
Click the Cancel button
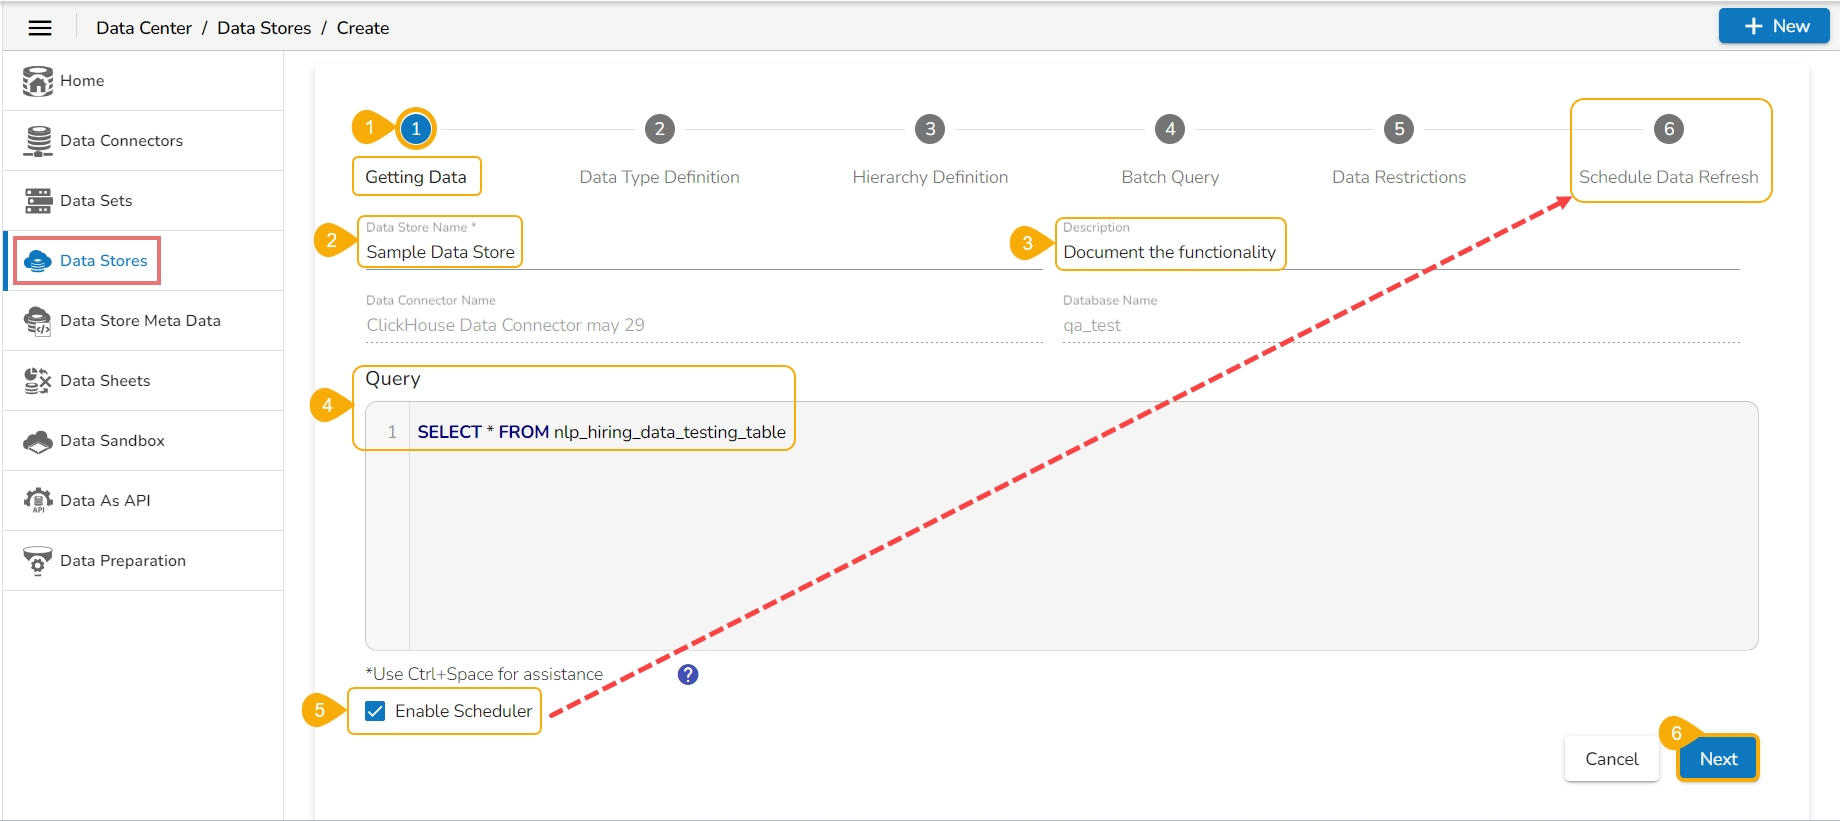1611,759
